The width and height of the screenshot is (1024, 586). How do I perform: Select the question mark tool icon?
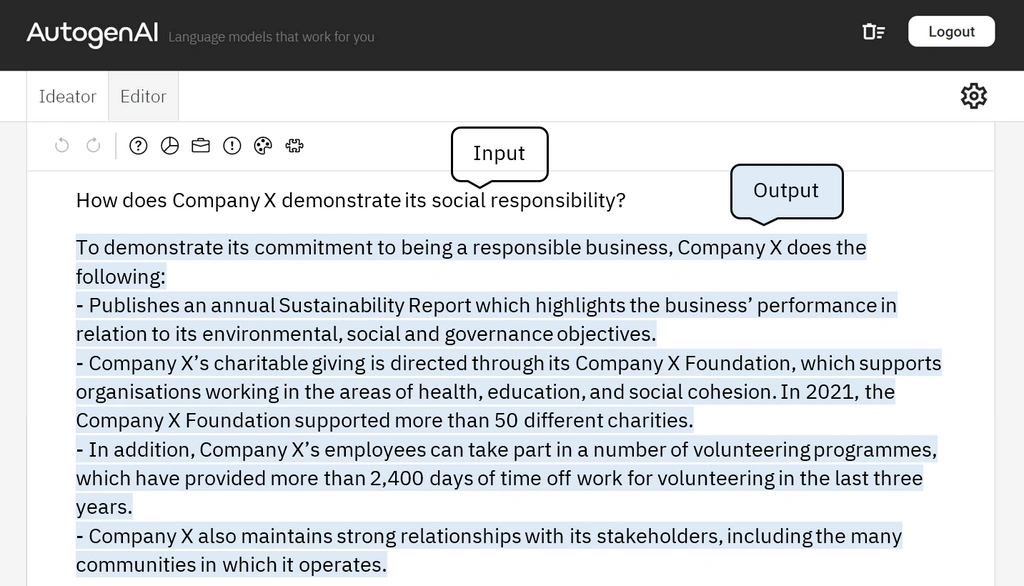[138, 146]
